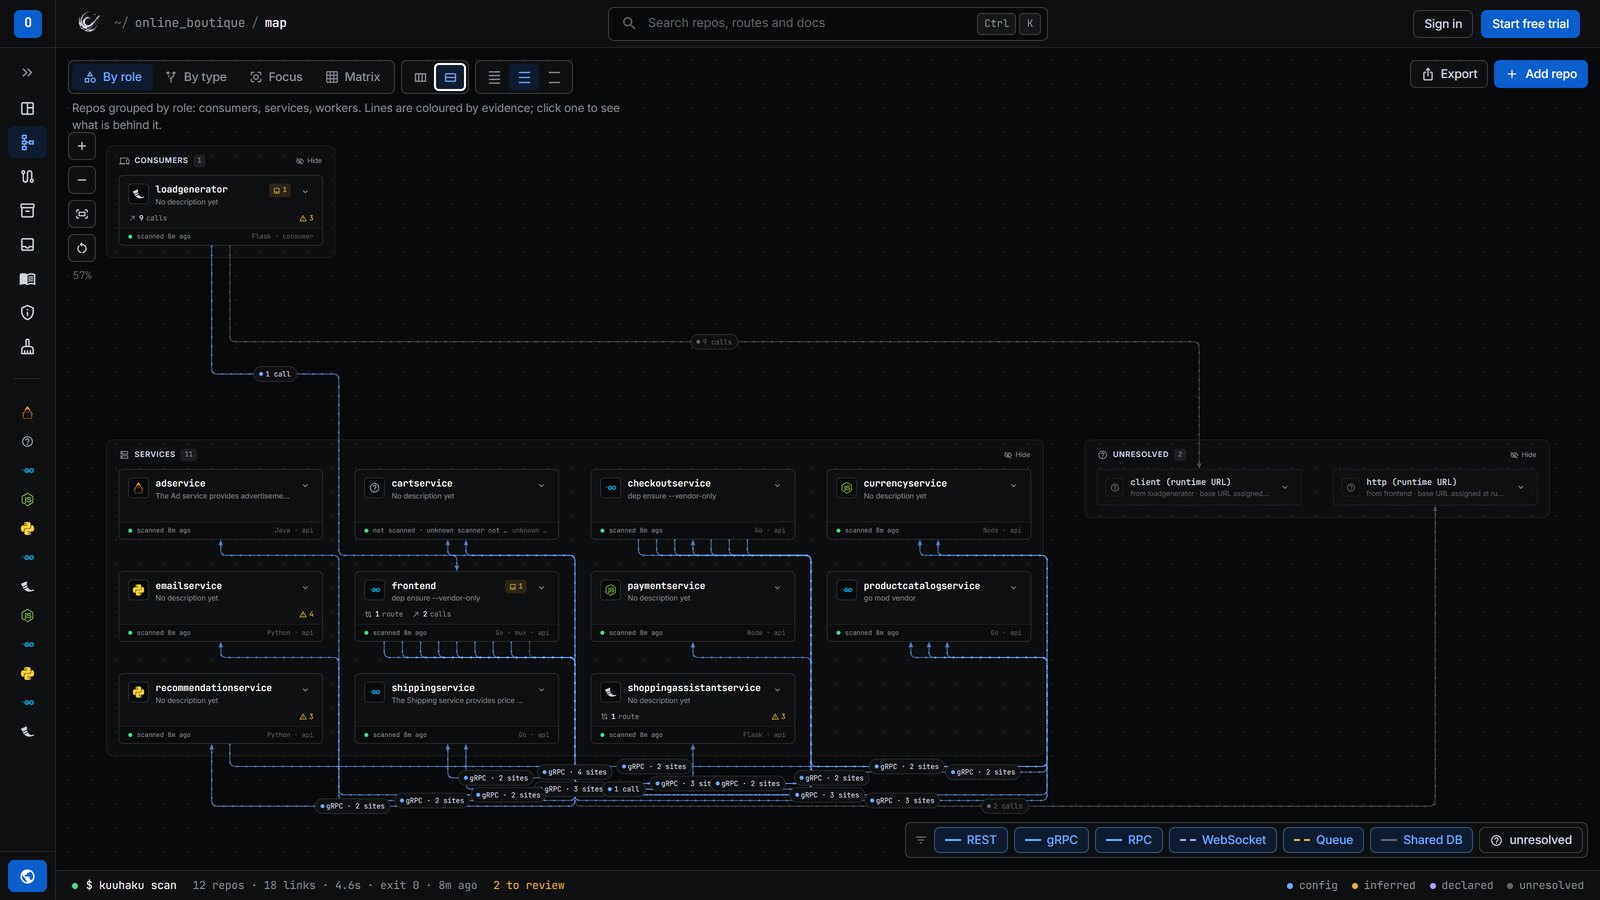1600x900 pixels.
Task: Select the sparse density two-line icon
Action: pos(554,77)
